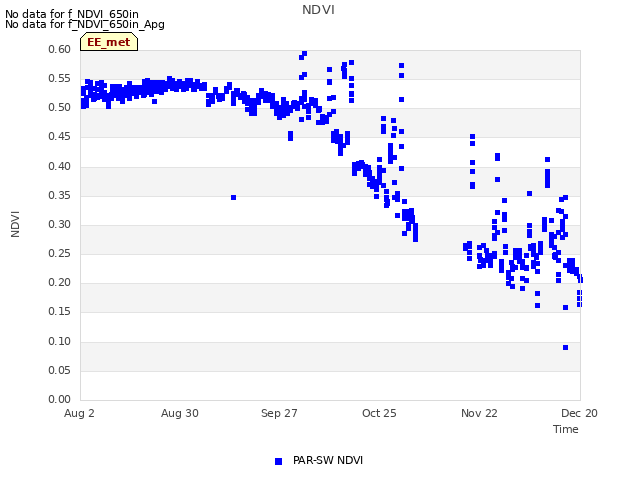This screenshot has height=480, width=640.
Task: Click the 0.10 y-axis tick label
Action: tap(60, 341)
